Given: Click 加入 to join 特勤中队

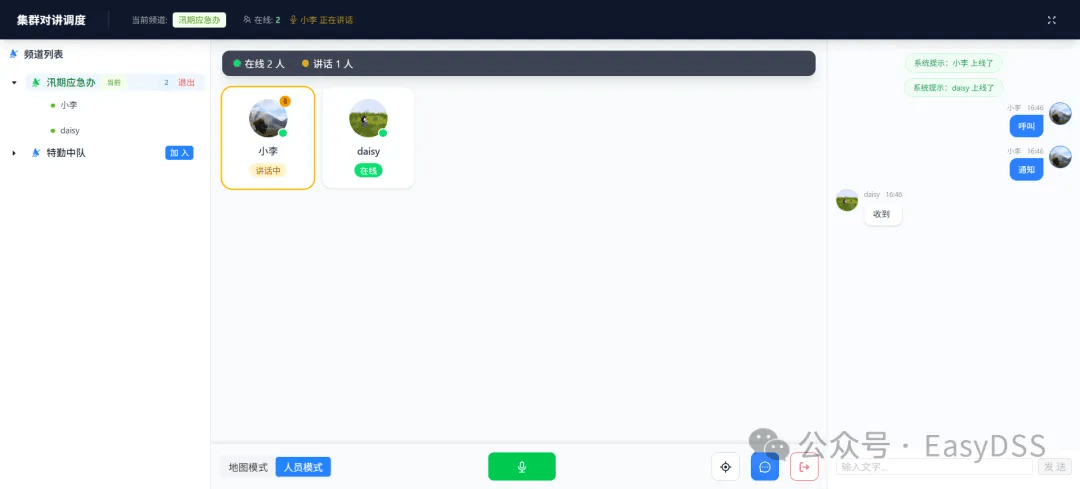Looking at the screenshot, I should 179,153.
